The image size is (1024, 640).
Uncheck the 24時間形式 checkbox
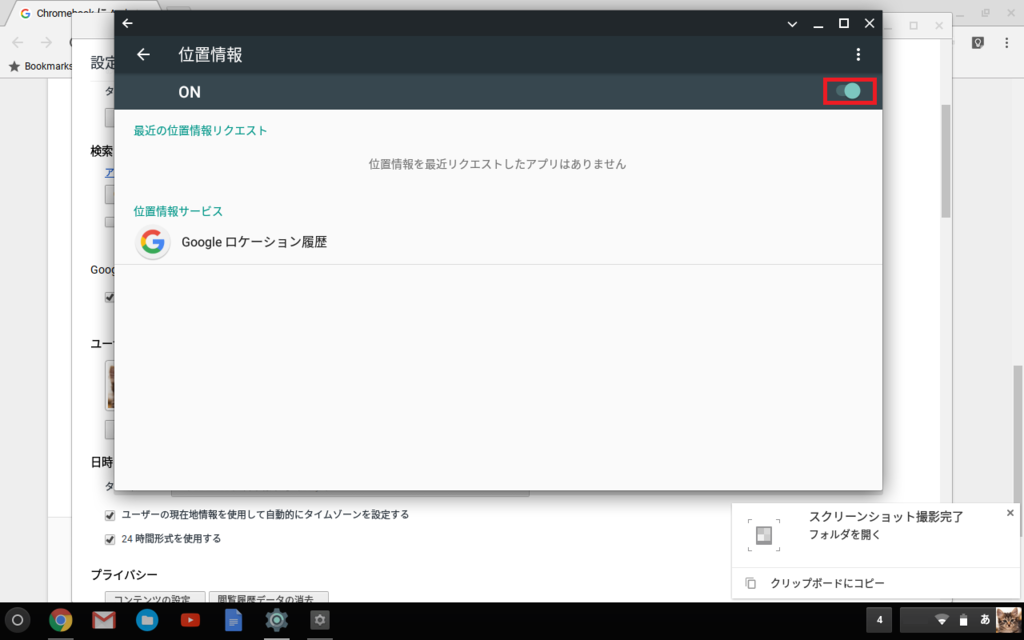[109, 538]
